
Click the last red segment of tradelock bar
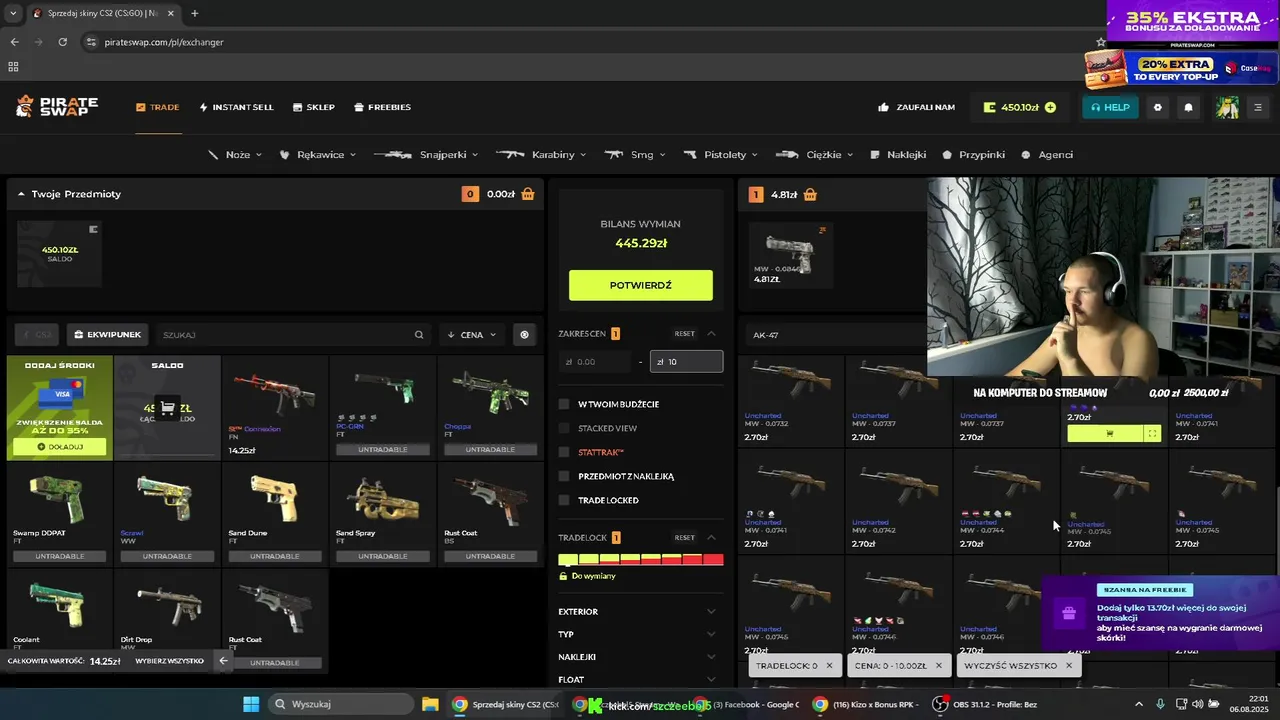click(x=713, y=559)
